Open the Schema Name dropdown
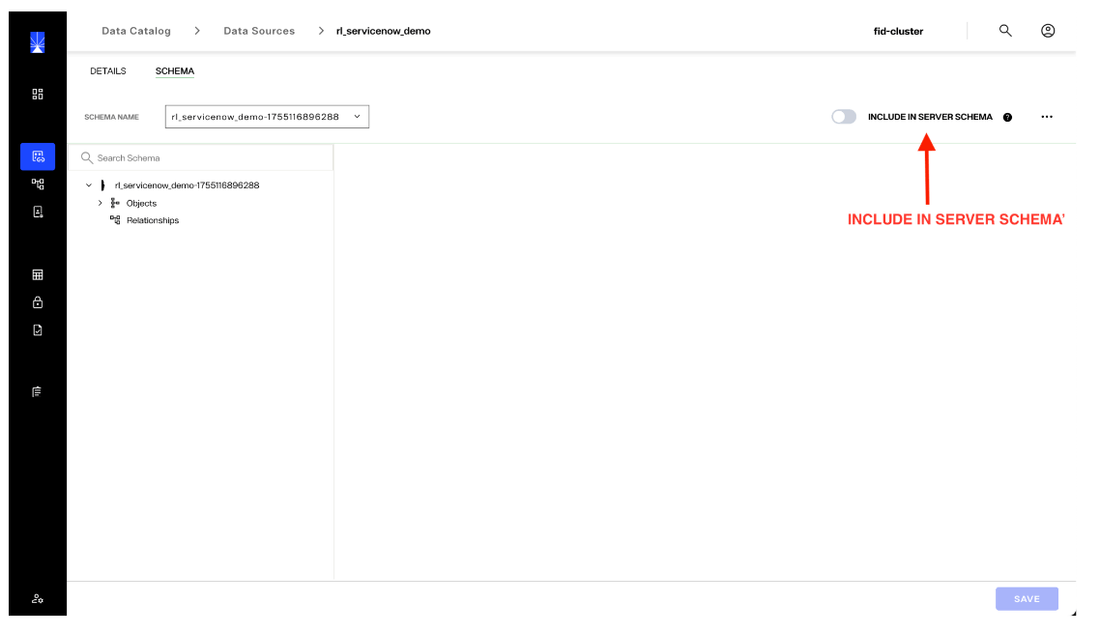1100x629 pixels. tap(267, 116)
